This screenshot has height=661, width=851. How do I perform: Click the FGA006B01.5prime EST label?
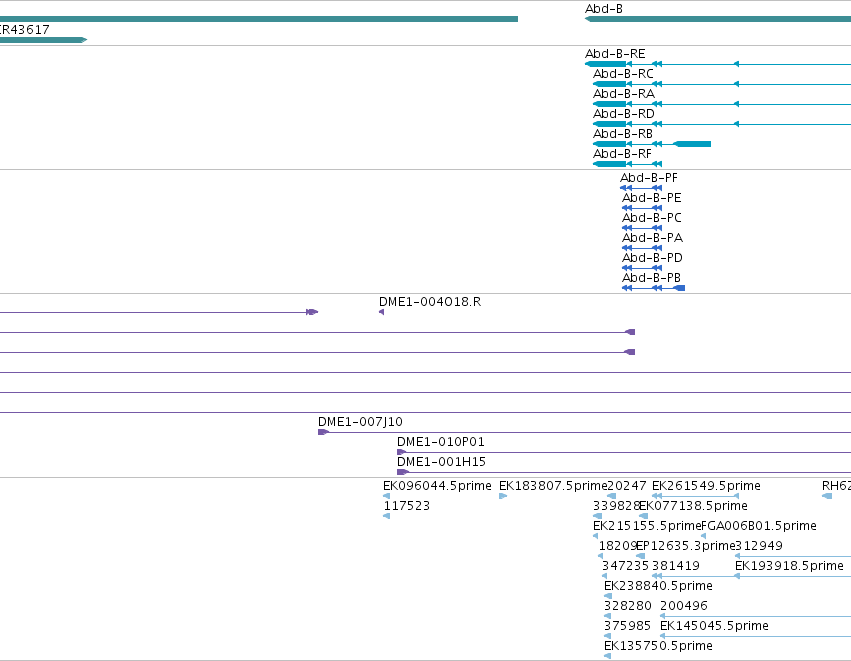[759, 526]
